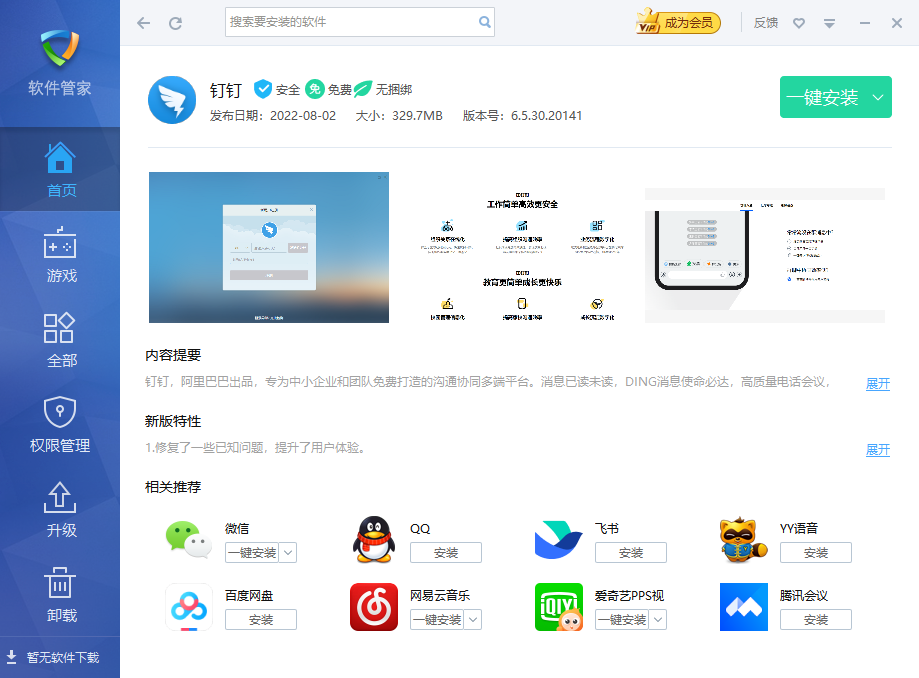Open the phone mockup screenshot thumbnail
This screenshot has width=919, height=678.
[765, 255]
